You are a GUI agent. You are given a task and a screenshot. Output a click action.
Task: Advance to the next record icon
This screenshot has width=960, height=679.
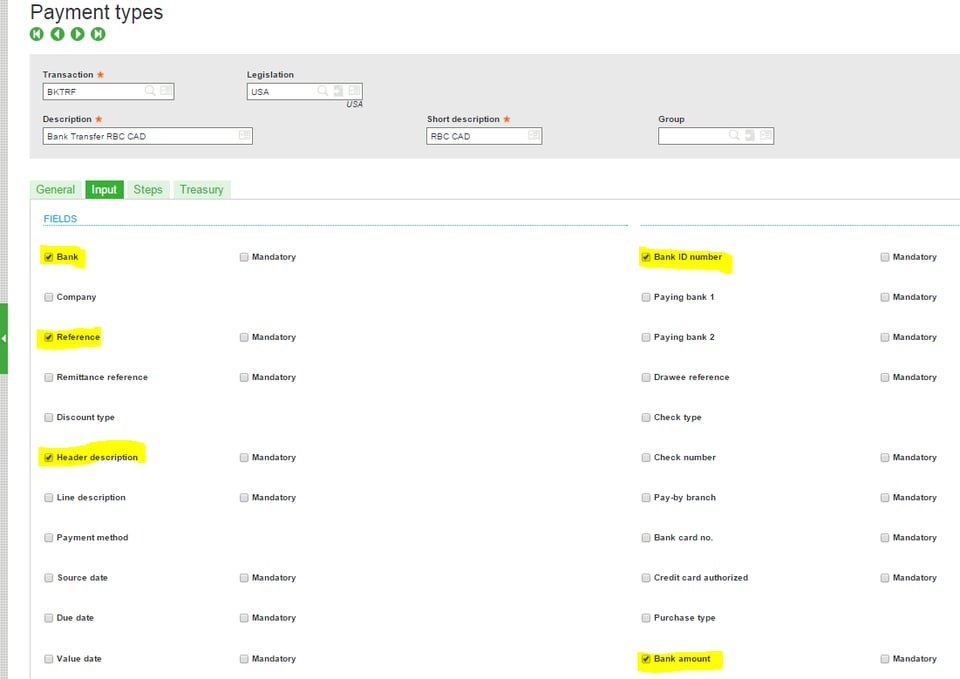78,33
